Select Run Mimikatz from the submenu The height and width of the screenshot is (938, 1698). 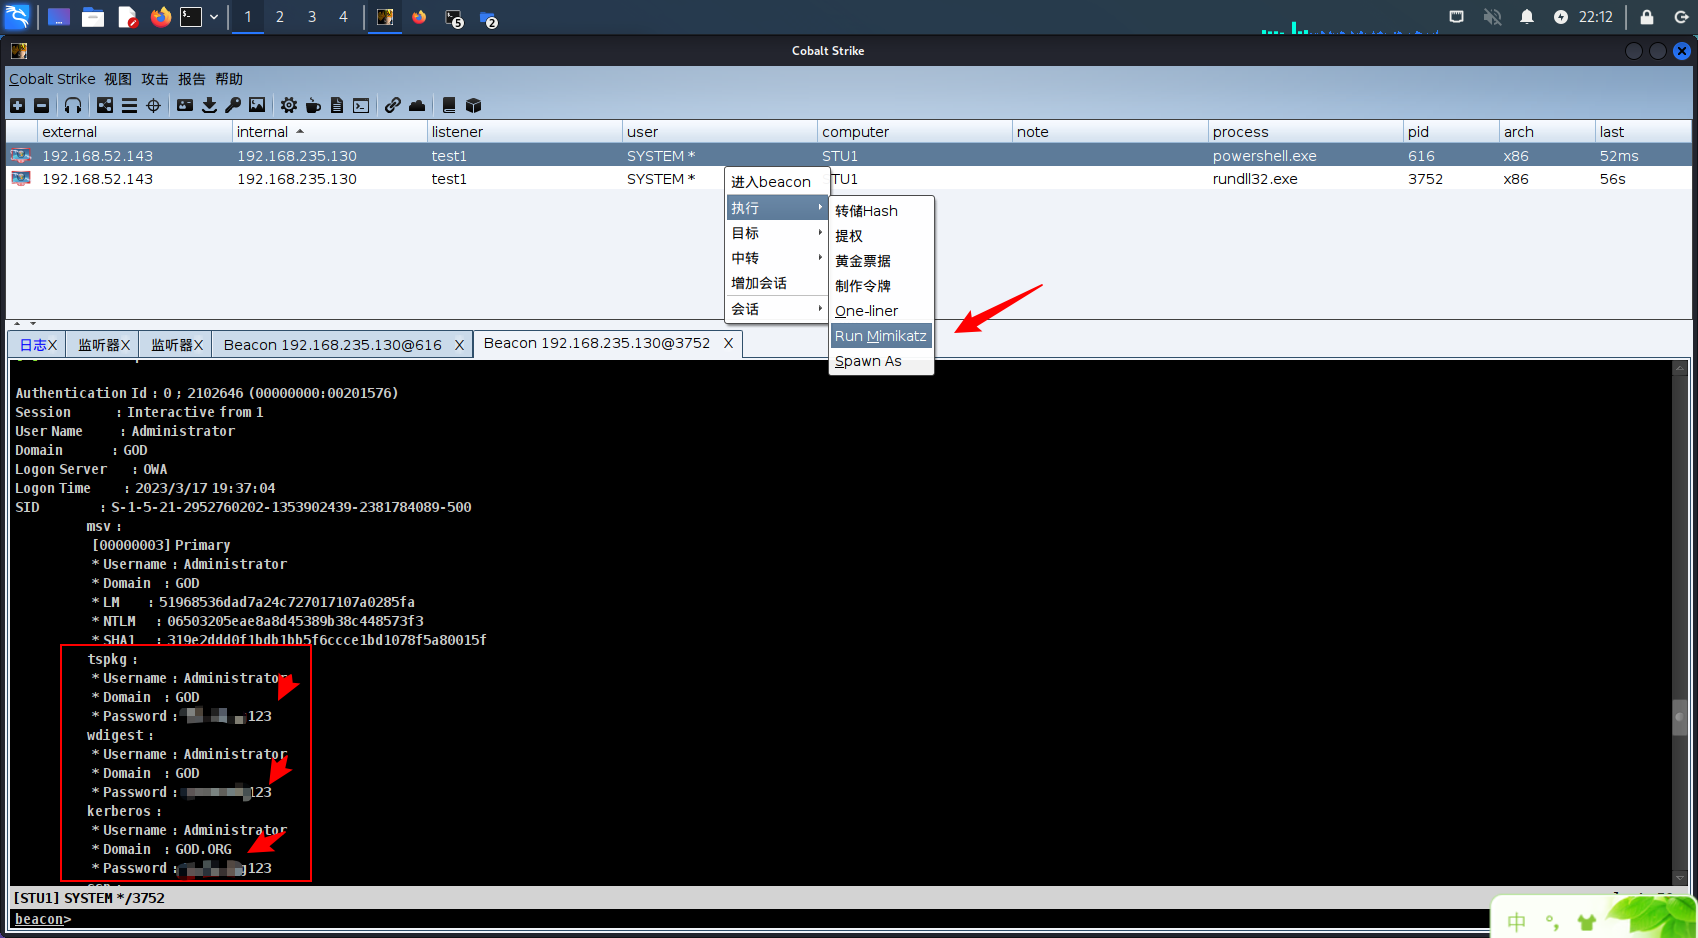click(x=880, y=336)
